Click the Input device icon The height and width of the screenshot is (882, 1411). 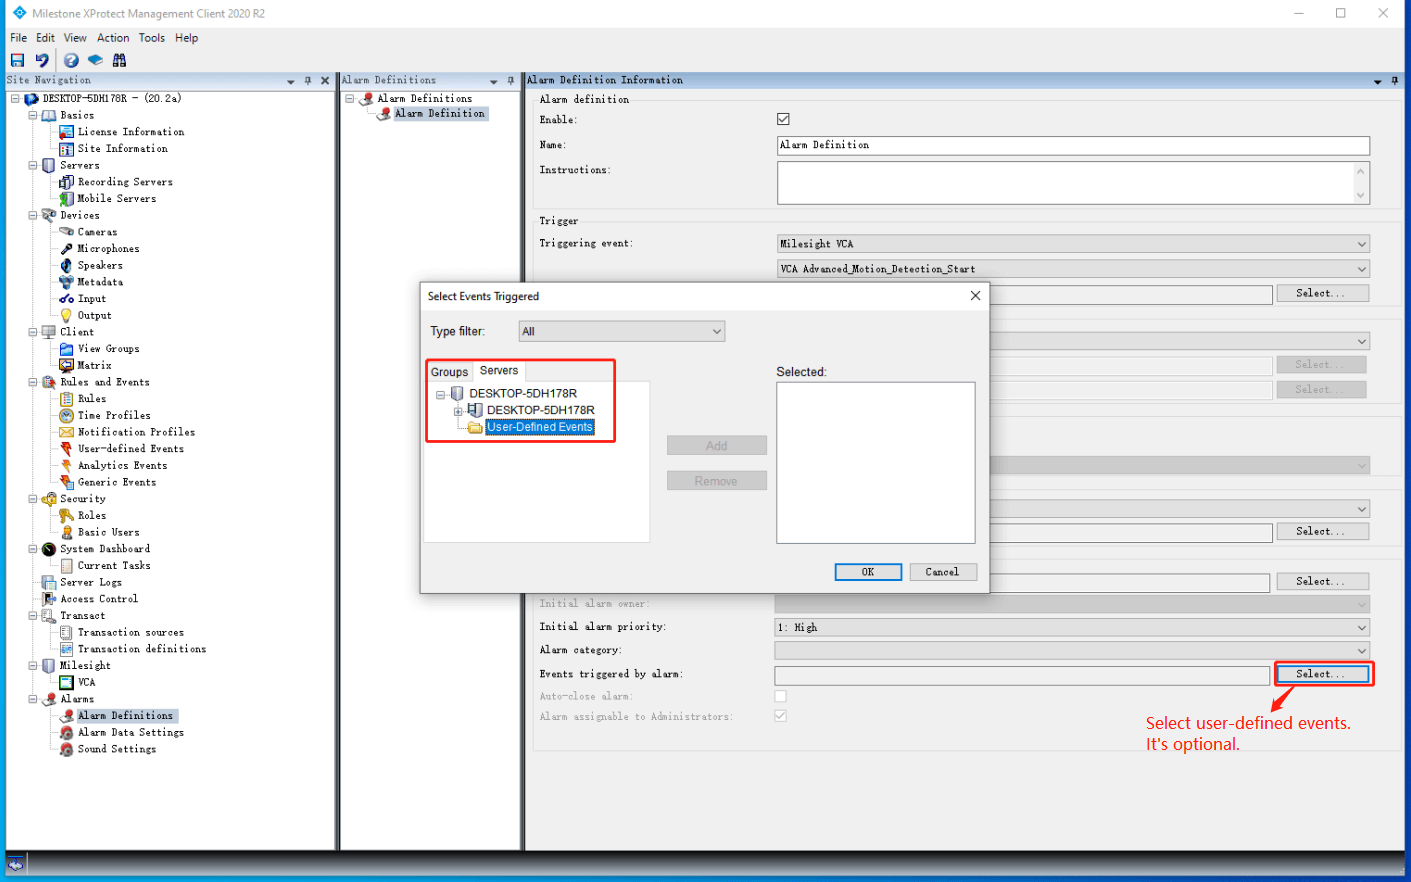click(x=67, y=299)
